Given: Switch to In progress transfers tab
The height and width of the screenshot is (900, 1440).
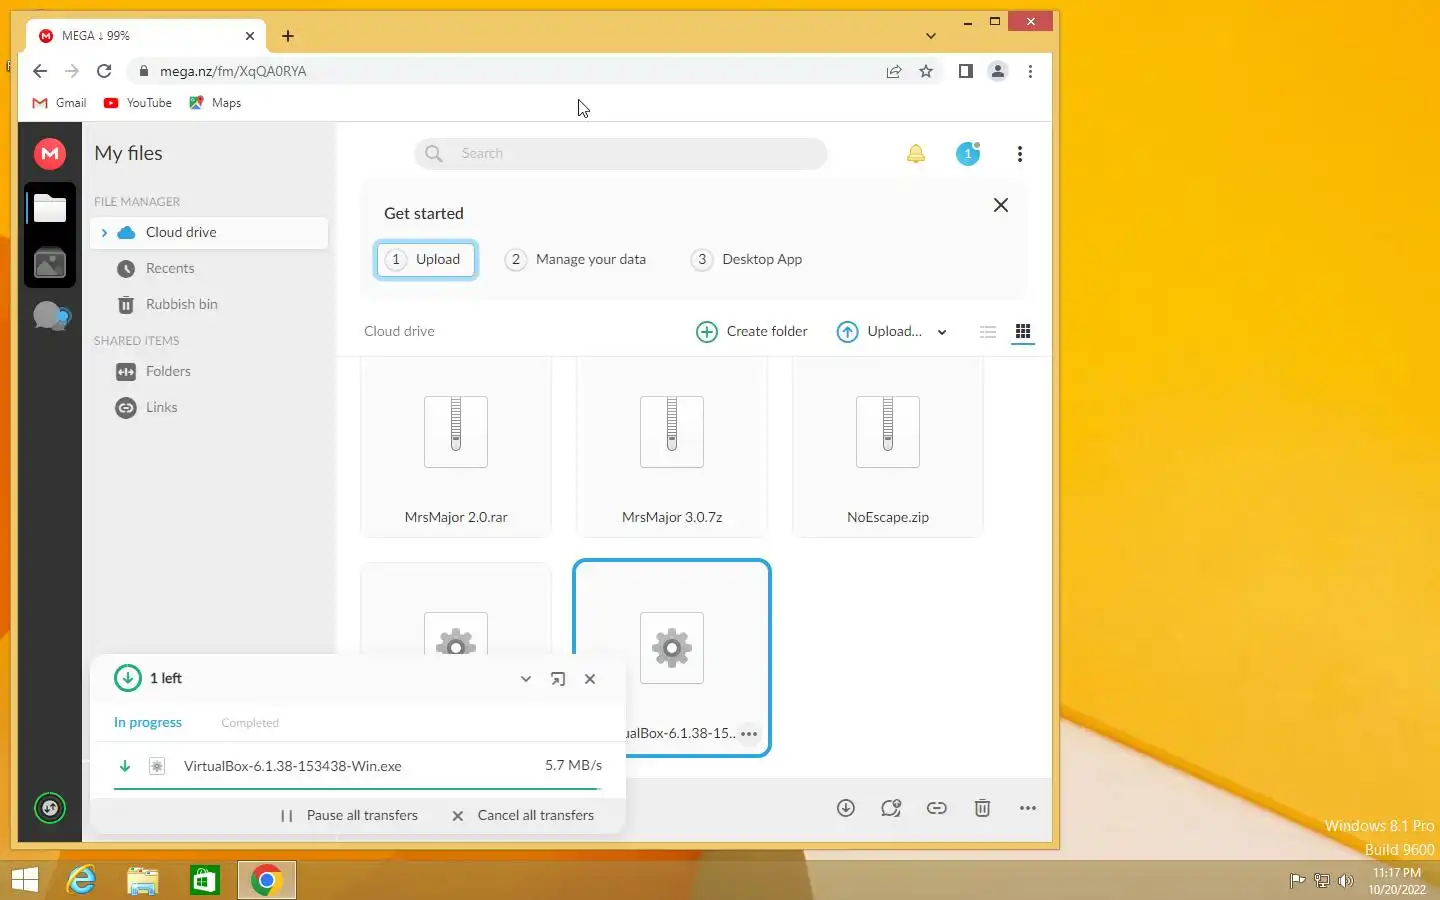Looking at the screenshot, I should pyautogui.click(x=148, y=723).
